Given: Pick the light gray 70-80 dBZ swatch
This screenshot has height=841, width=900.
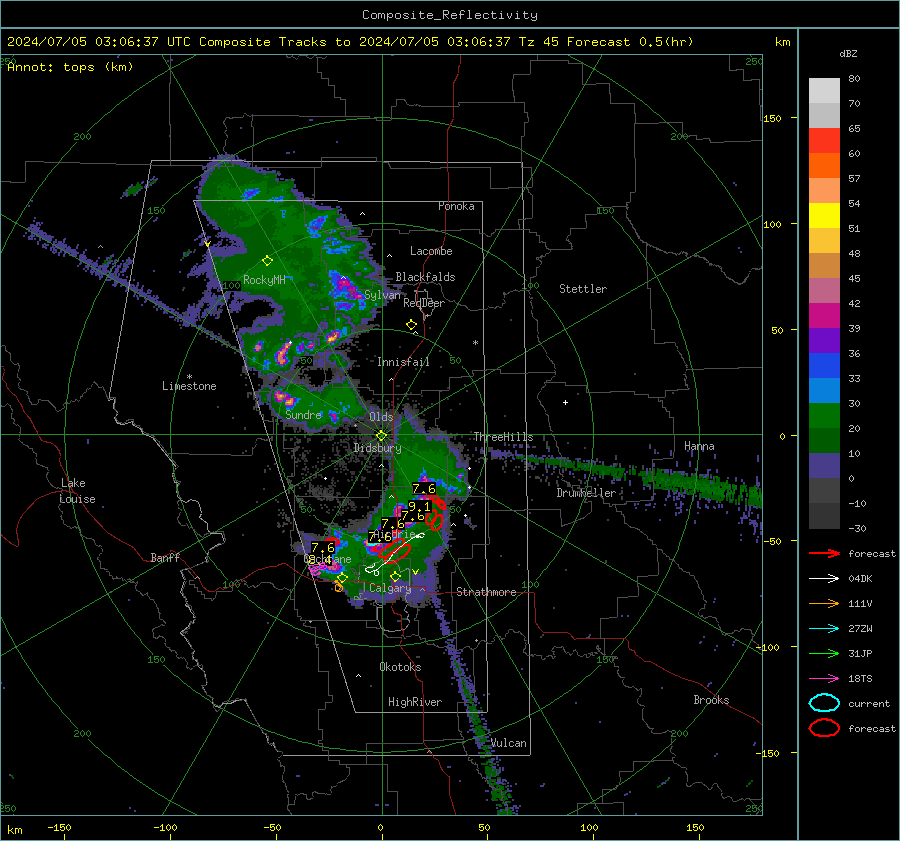Looking at the screenshot, I should pos(824,90).
